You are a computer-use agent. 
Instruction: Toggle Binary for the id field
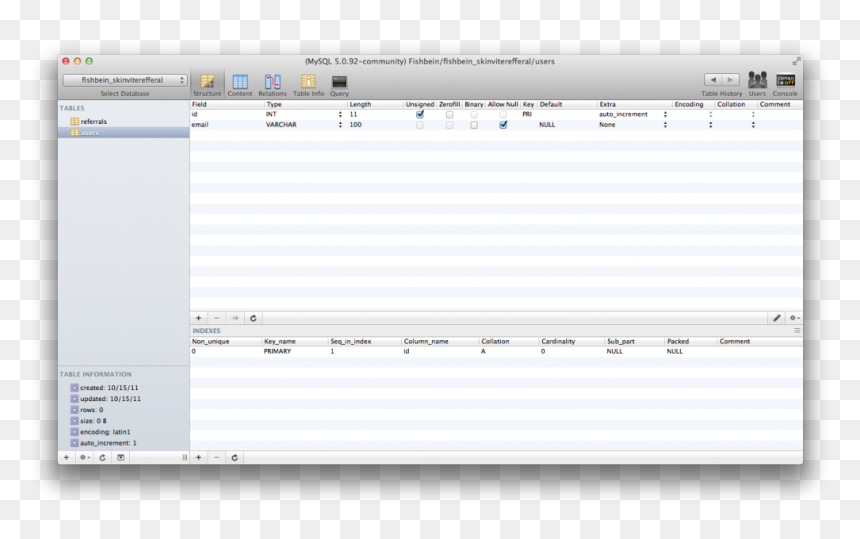474,115
